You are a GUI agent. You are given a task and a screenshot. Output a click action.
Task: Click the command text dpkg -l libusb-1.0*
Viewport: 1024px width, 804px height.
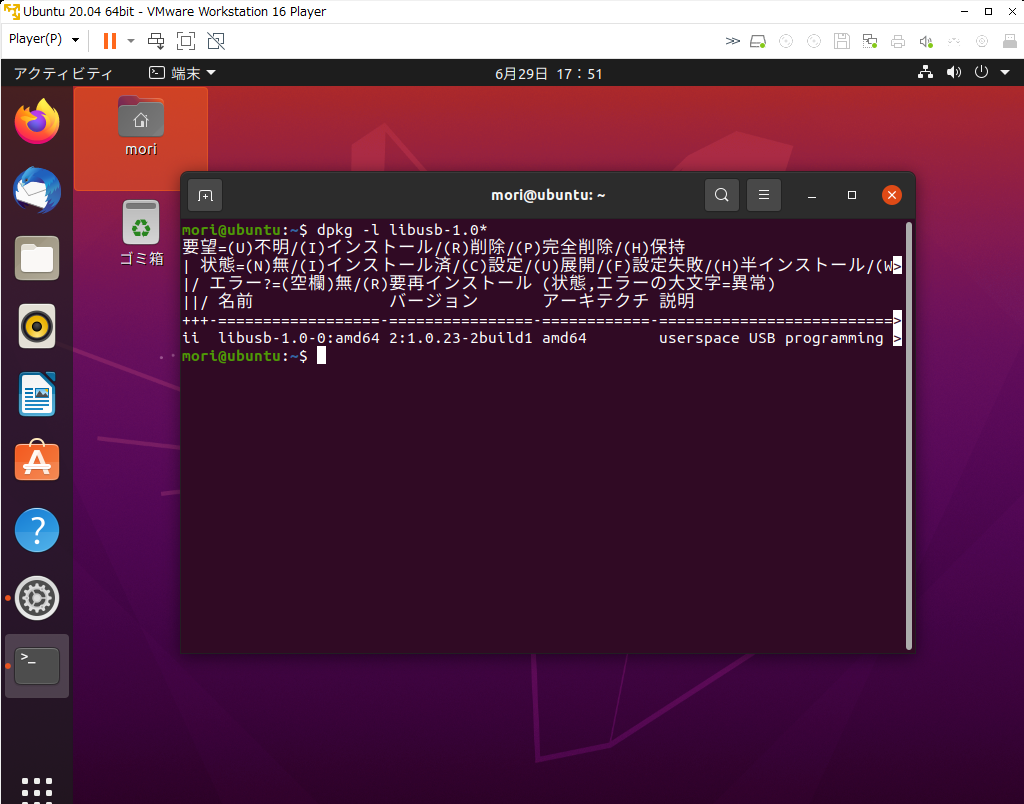tap(402, 230)
